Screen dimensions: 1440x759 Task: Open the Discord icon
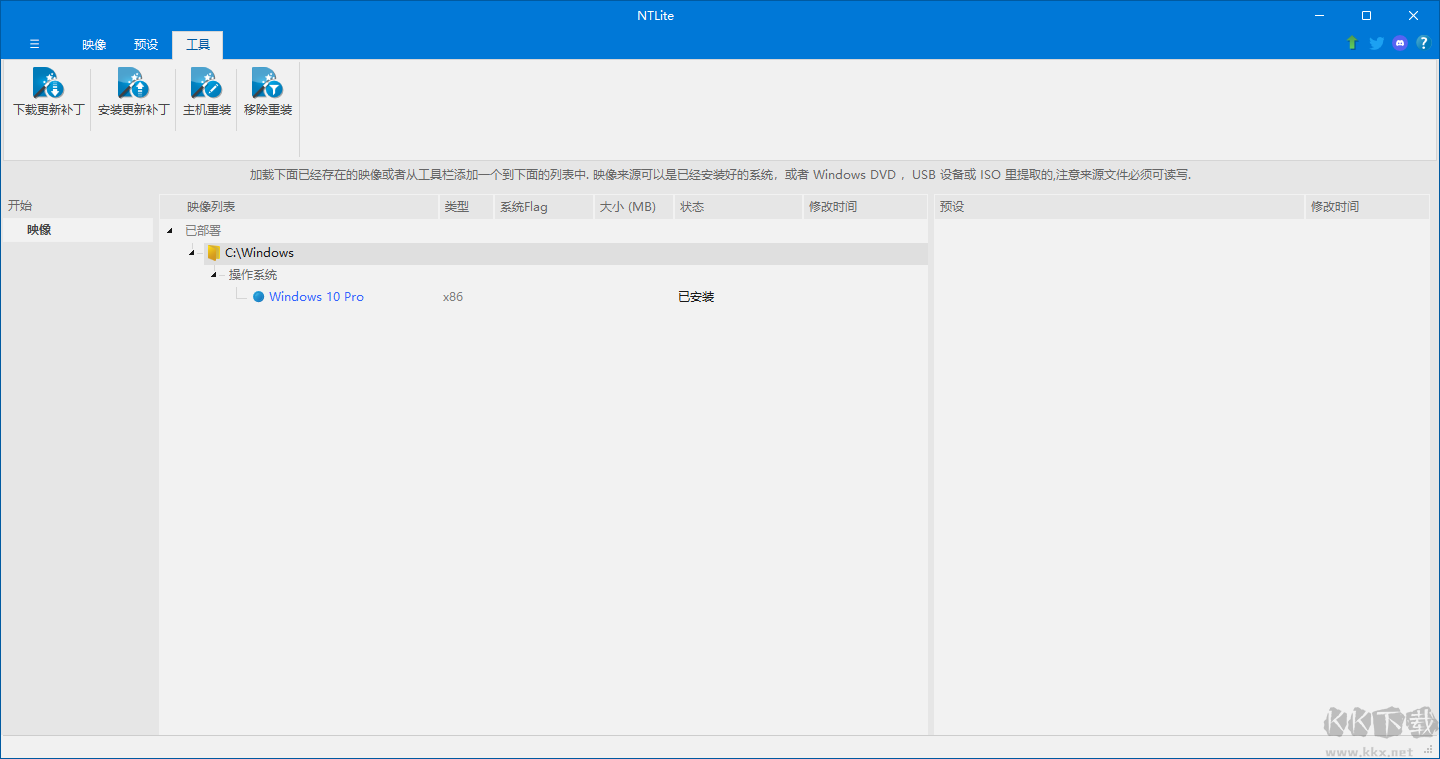pyautogui.click(x=1400, y=43)
